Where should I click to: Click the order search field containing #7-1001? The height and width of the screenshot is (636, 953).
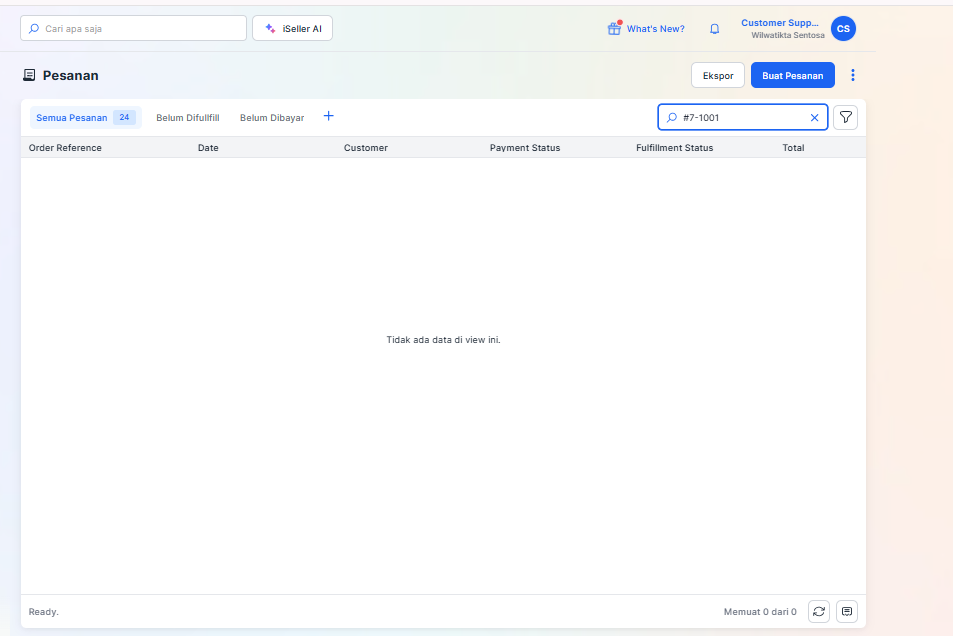tap(740, 118)
